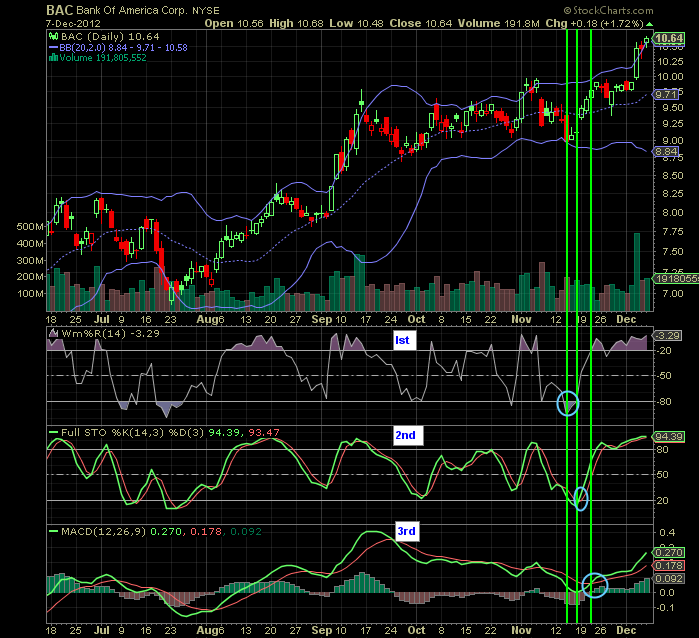Click the 8.84 lower band price tag

pyautogui.click(x=666, y=152)
